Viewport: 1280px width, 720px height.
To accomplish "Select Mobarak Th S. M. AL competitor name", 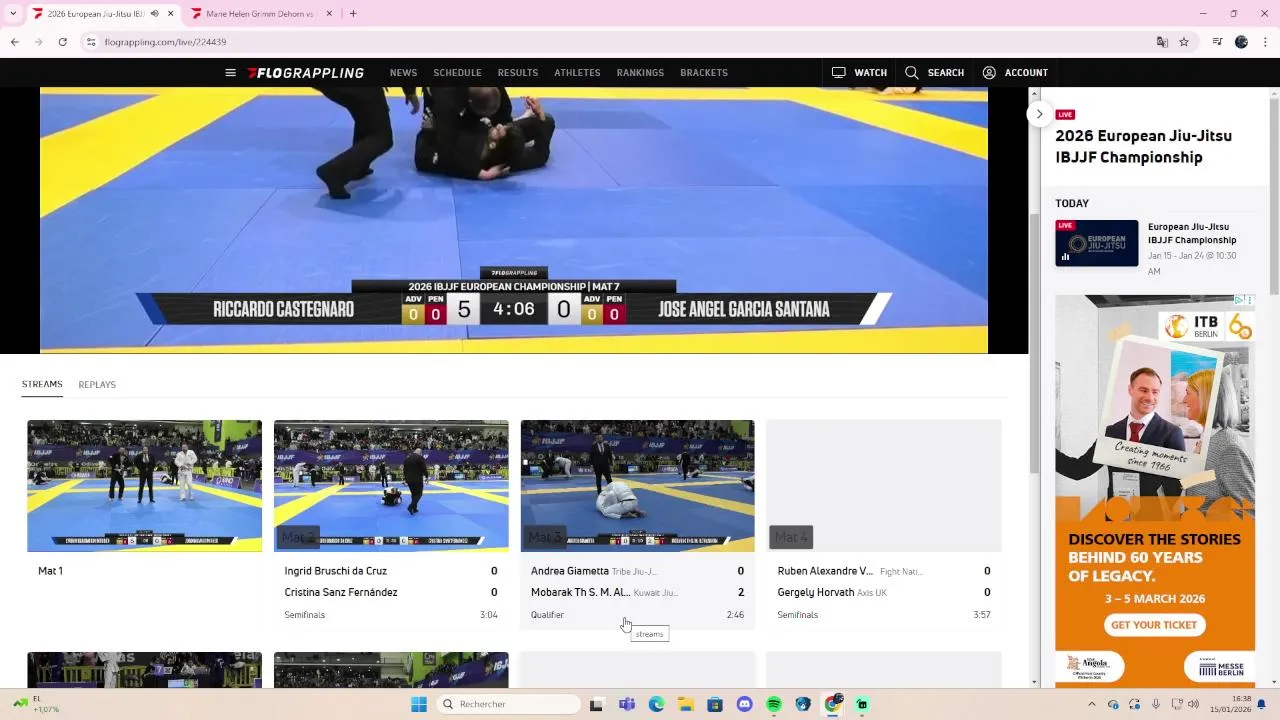I will pyautogui.click(x=581, y=592).
